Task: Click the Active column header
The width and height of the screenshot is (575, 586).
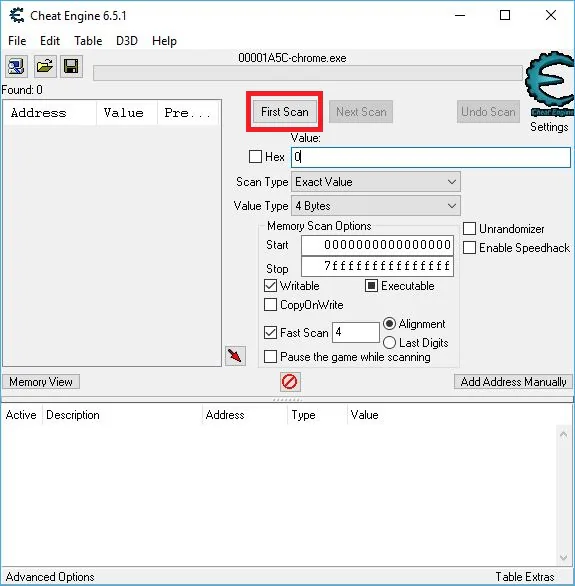Action: (x=21, y=415)
